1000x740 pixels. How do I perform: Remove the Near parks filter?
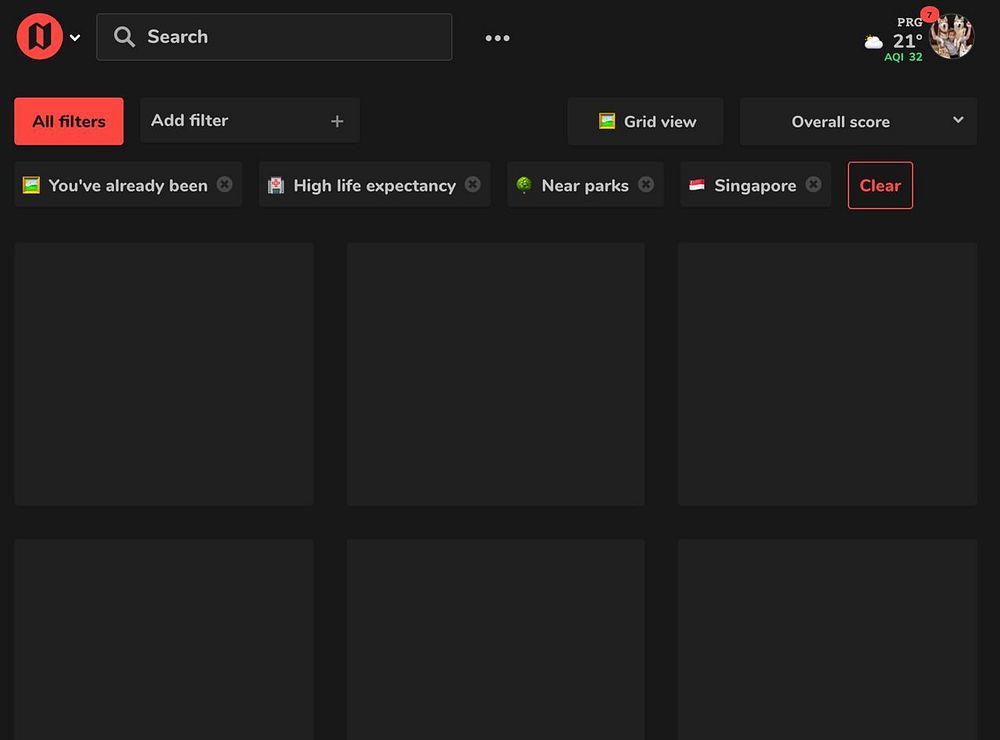tap(646, 184)
